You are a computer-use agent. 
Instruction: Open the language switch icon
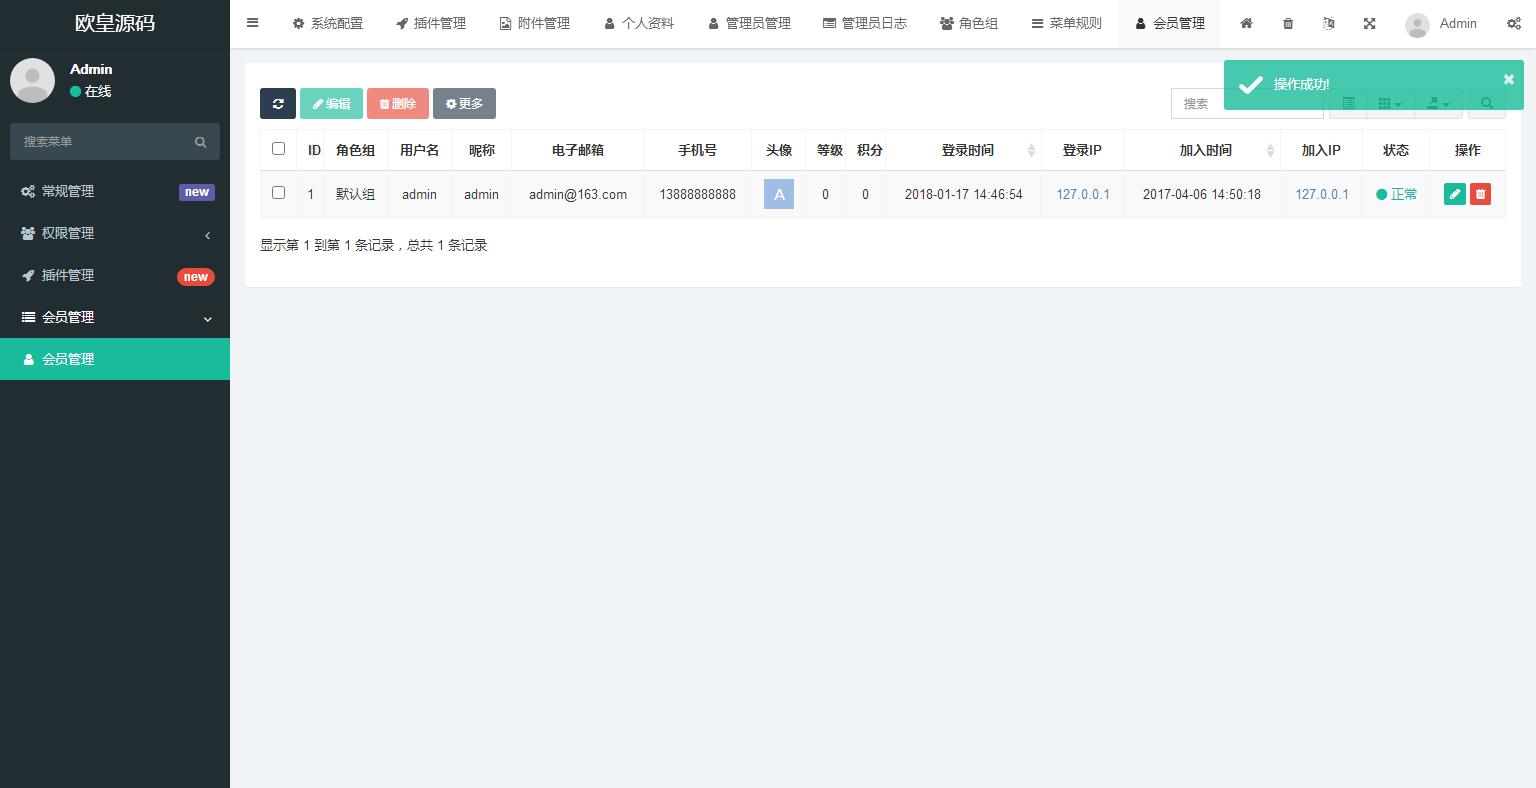(1328, 23)
